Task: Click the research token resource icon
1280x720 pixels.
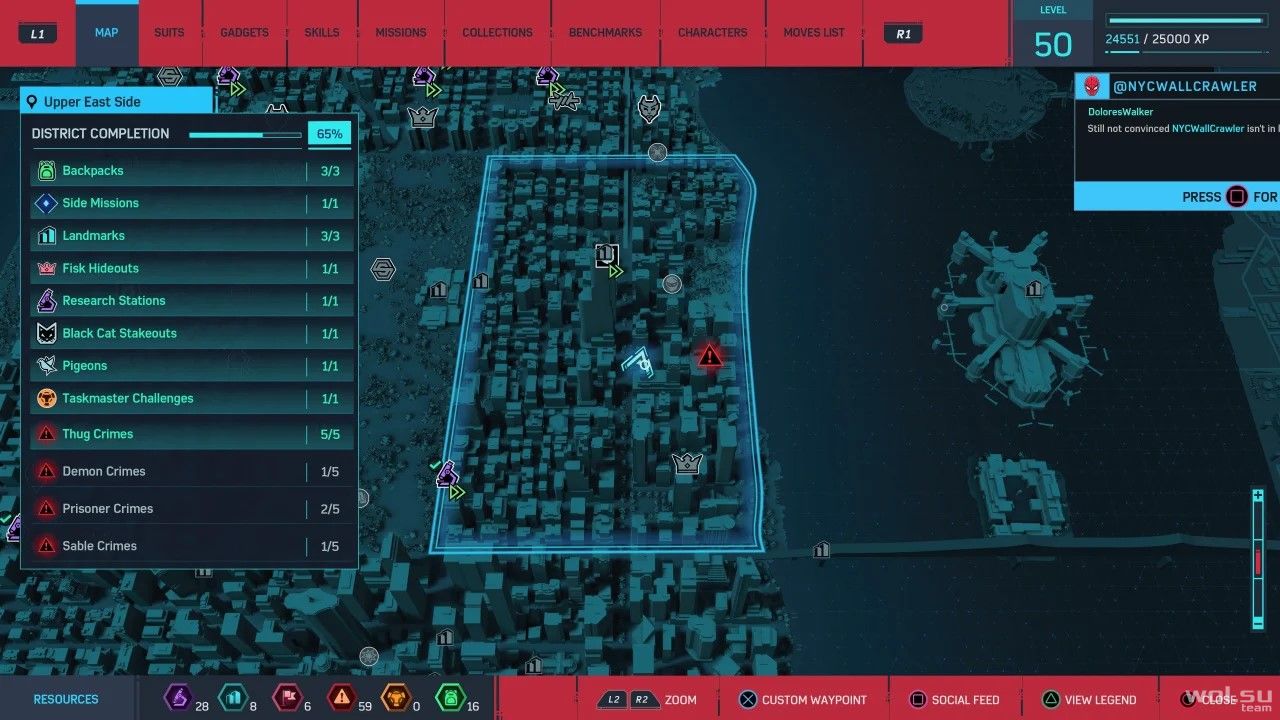Action: (x=177, y=697)
